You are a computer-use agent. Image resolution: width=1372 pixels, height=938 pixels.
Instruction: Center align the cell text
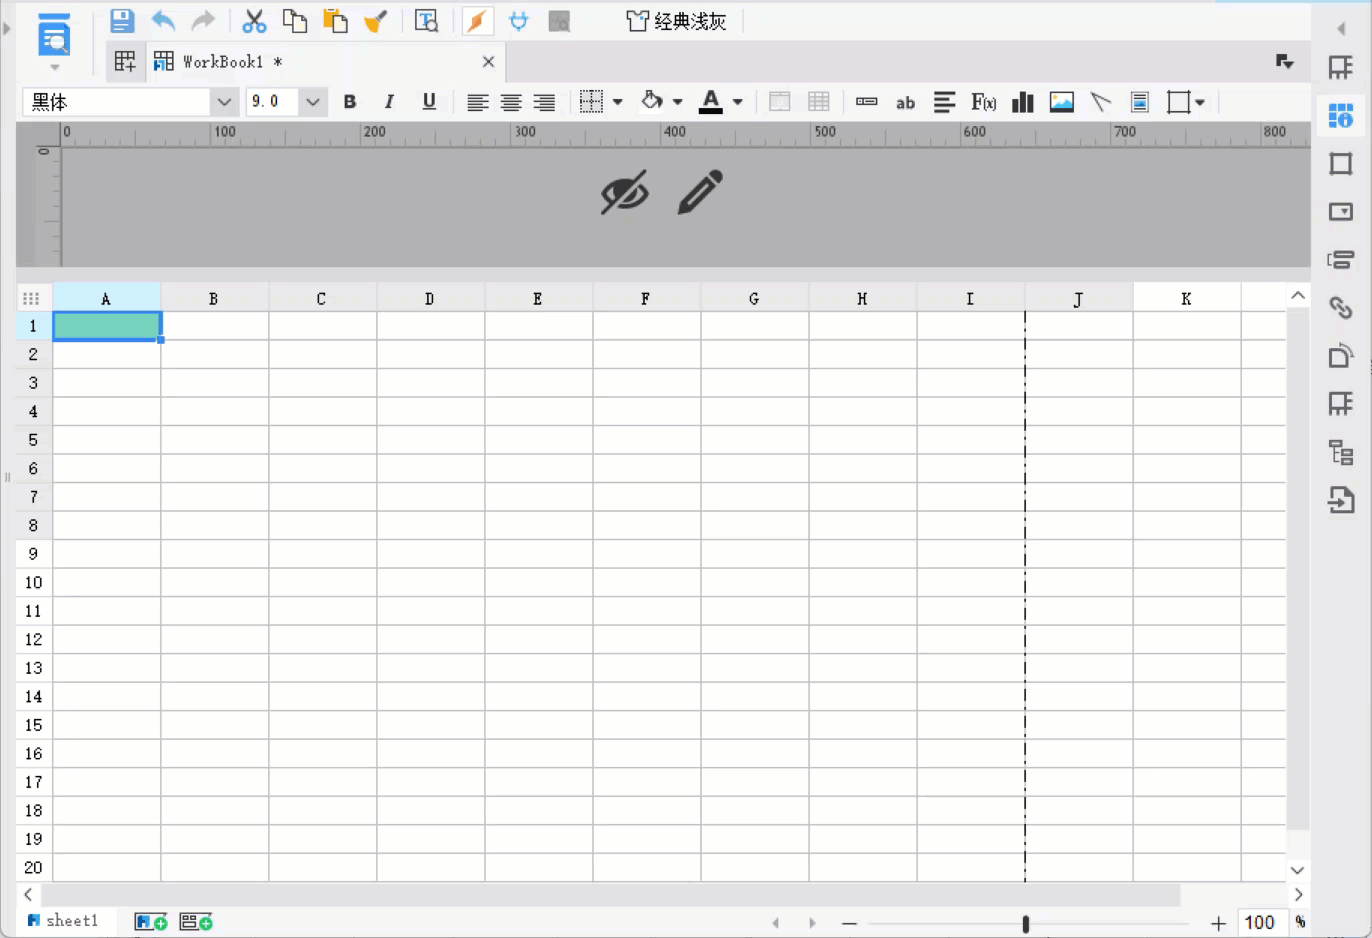510,102
